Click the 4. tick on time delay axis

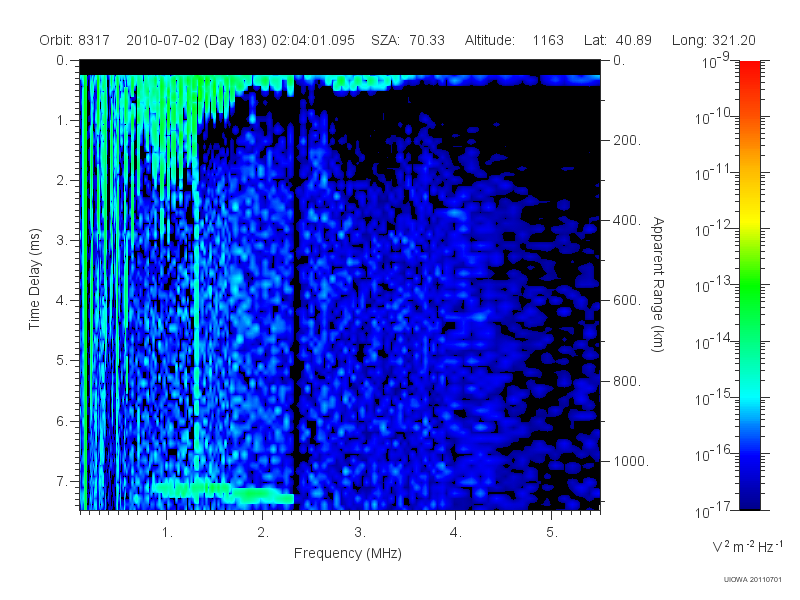click(x=62, y=300)
